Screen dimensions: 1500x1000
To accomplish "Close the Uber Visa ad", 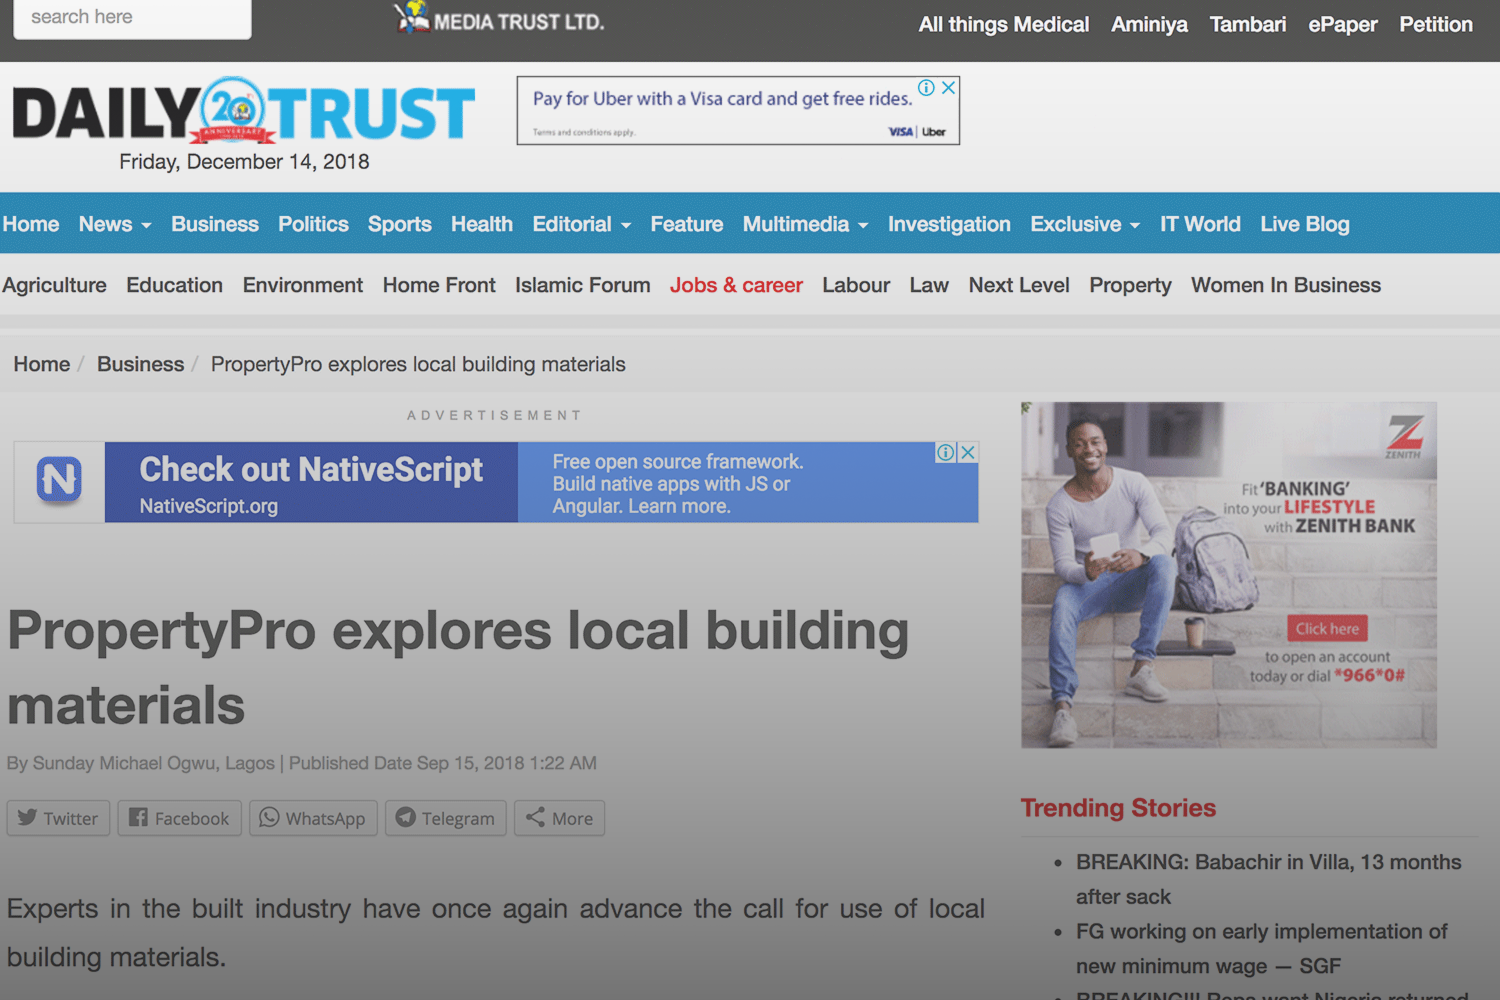I will coord(949,88).
